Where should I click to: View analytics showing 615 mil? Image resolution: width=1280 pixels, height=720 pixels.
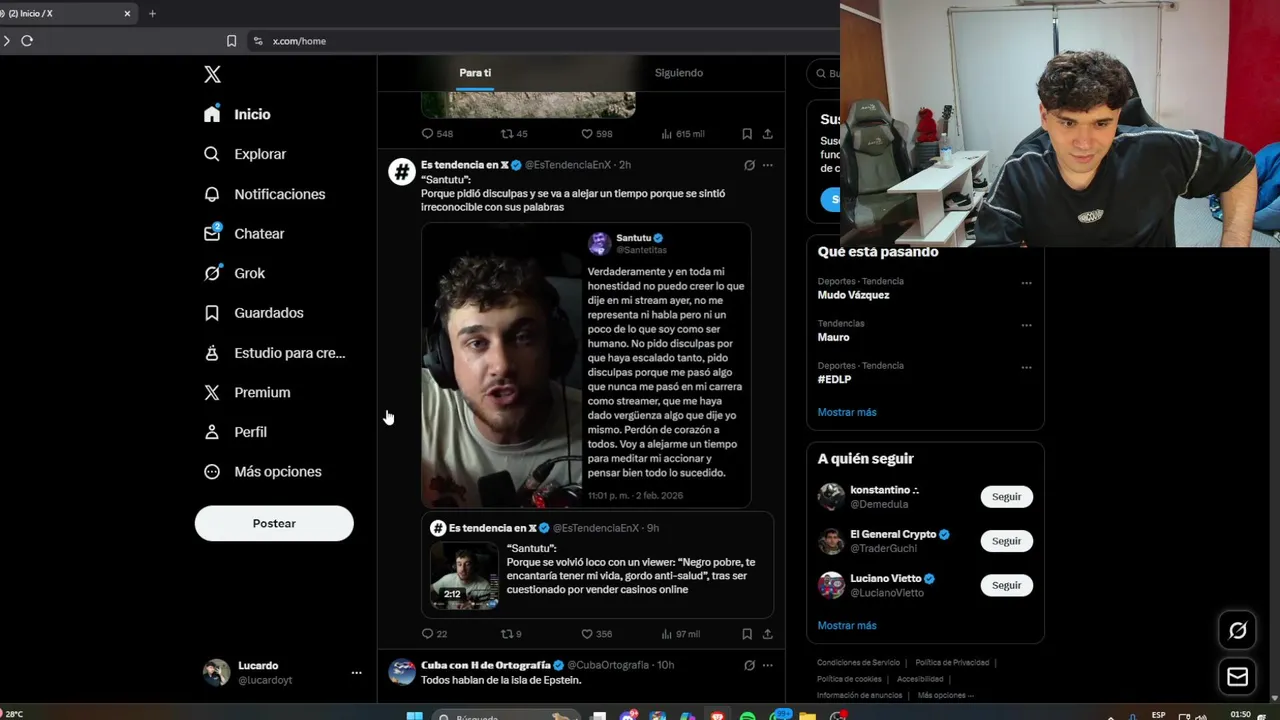pos(683,133)
